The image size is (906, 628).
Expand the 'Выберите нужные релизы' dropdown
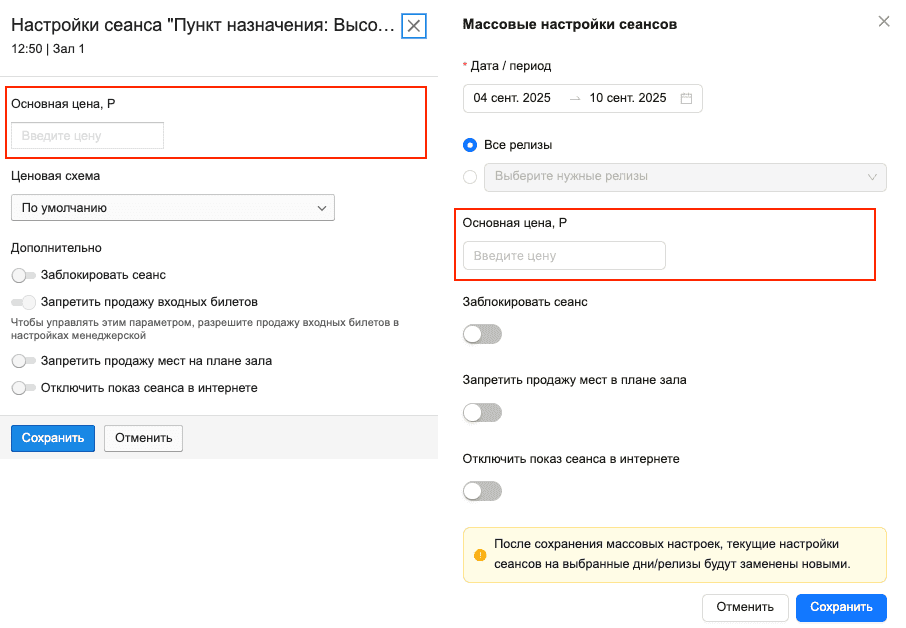[685, 177]
